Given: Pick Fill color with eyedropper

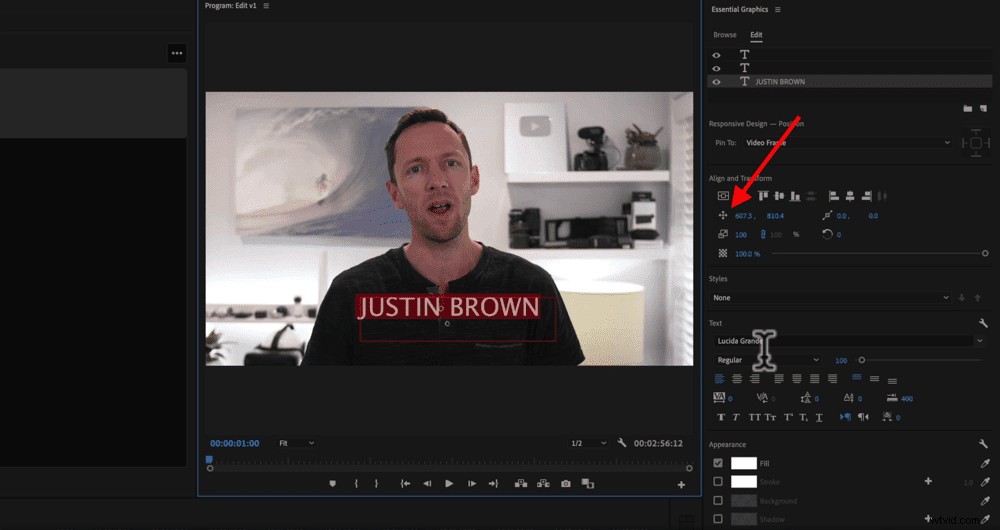Looking at the screenshot, I should pyautogui.click(x=985, y=464).
